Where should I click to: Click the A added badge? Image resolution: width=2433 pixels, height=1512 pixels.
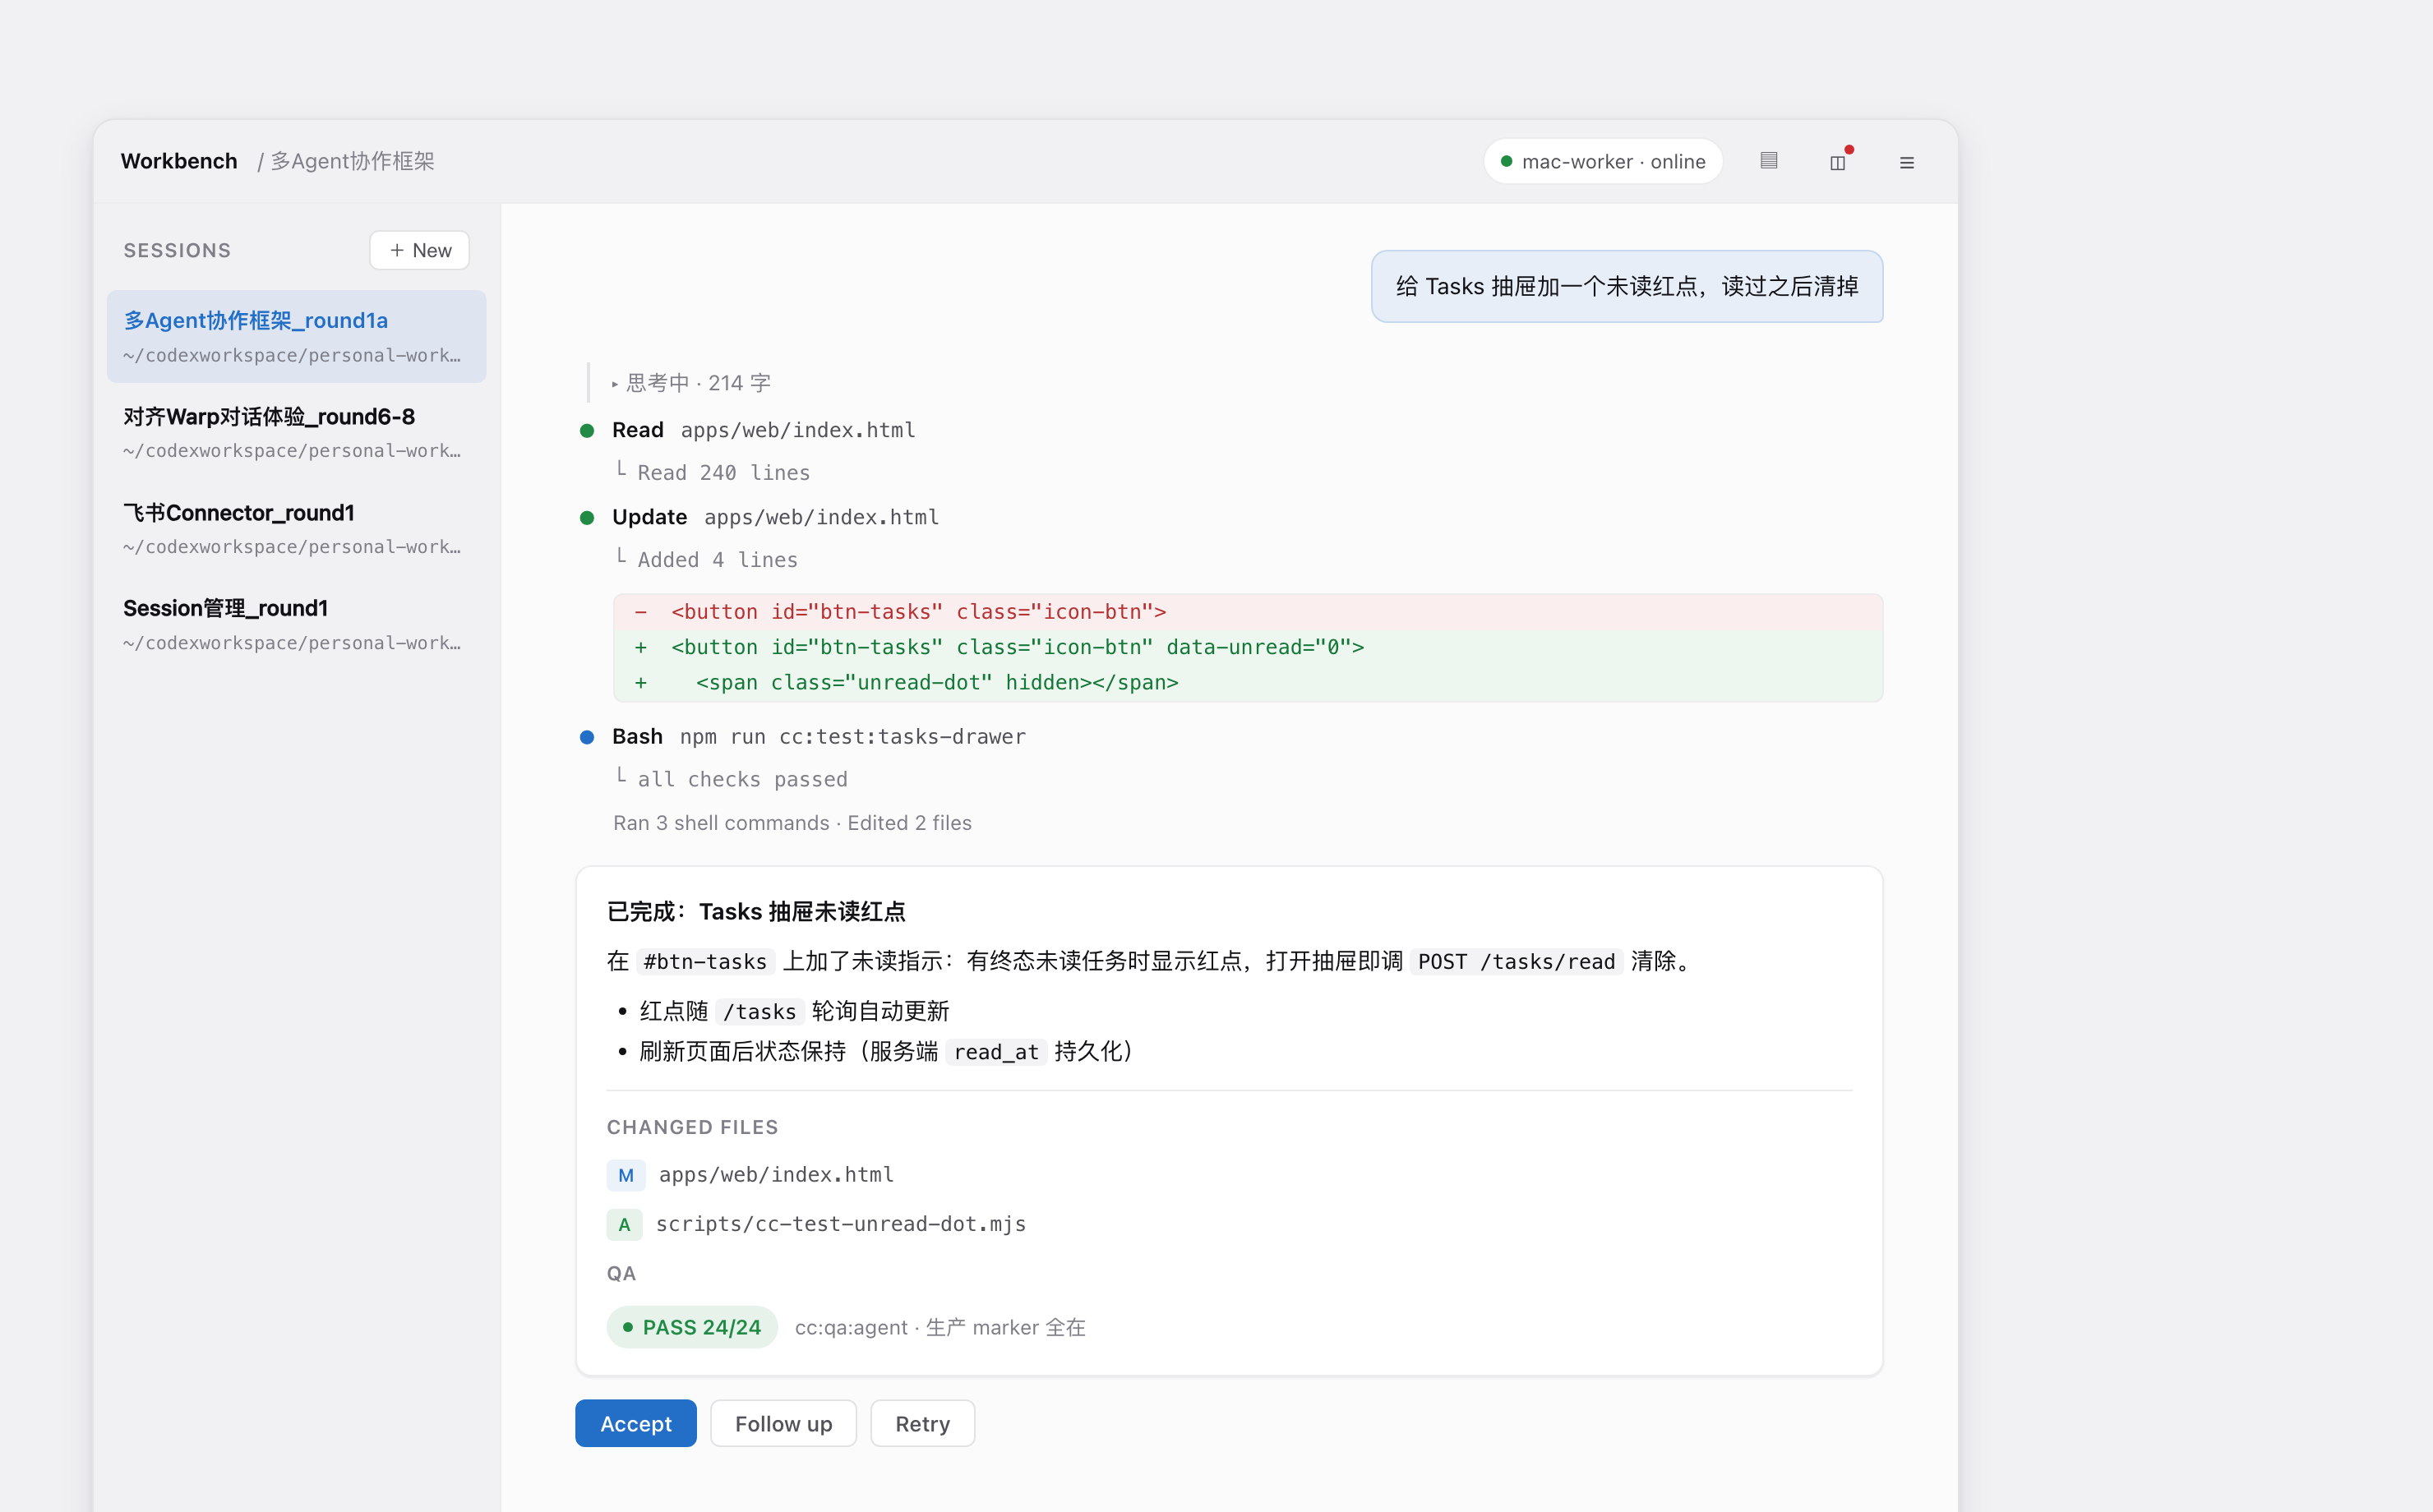[624, 1225]
